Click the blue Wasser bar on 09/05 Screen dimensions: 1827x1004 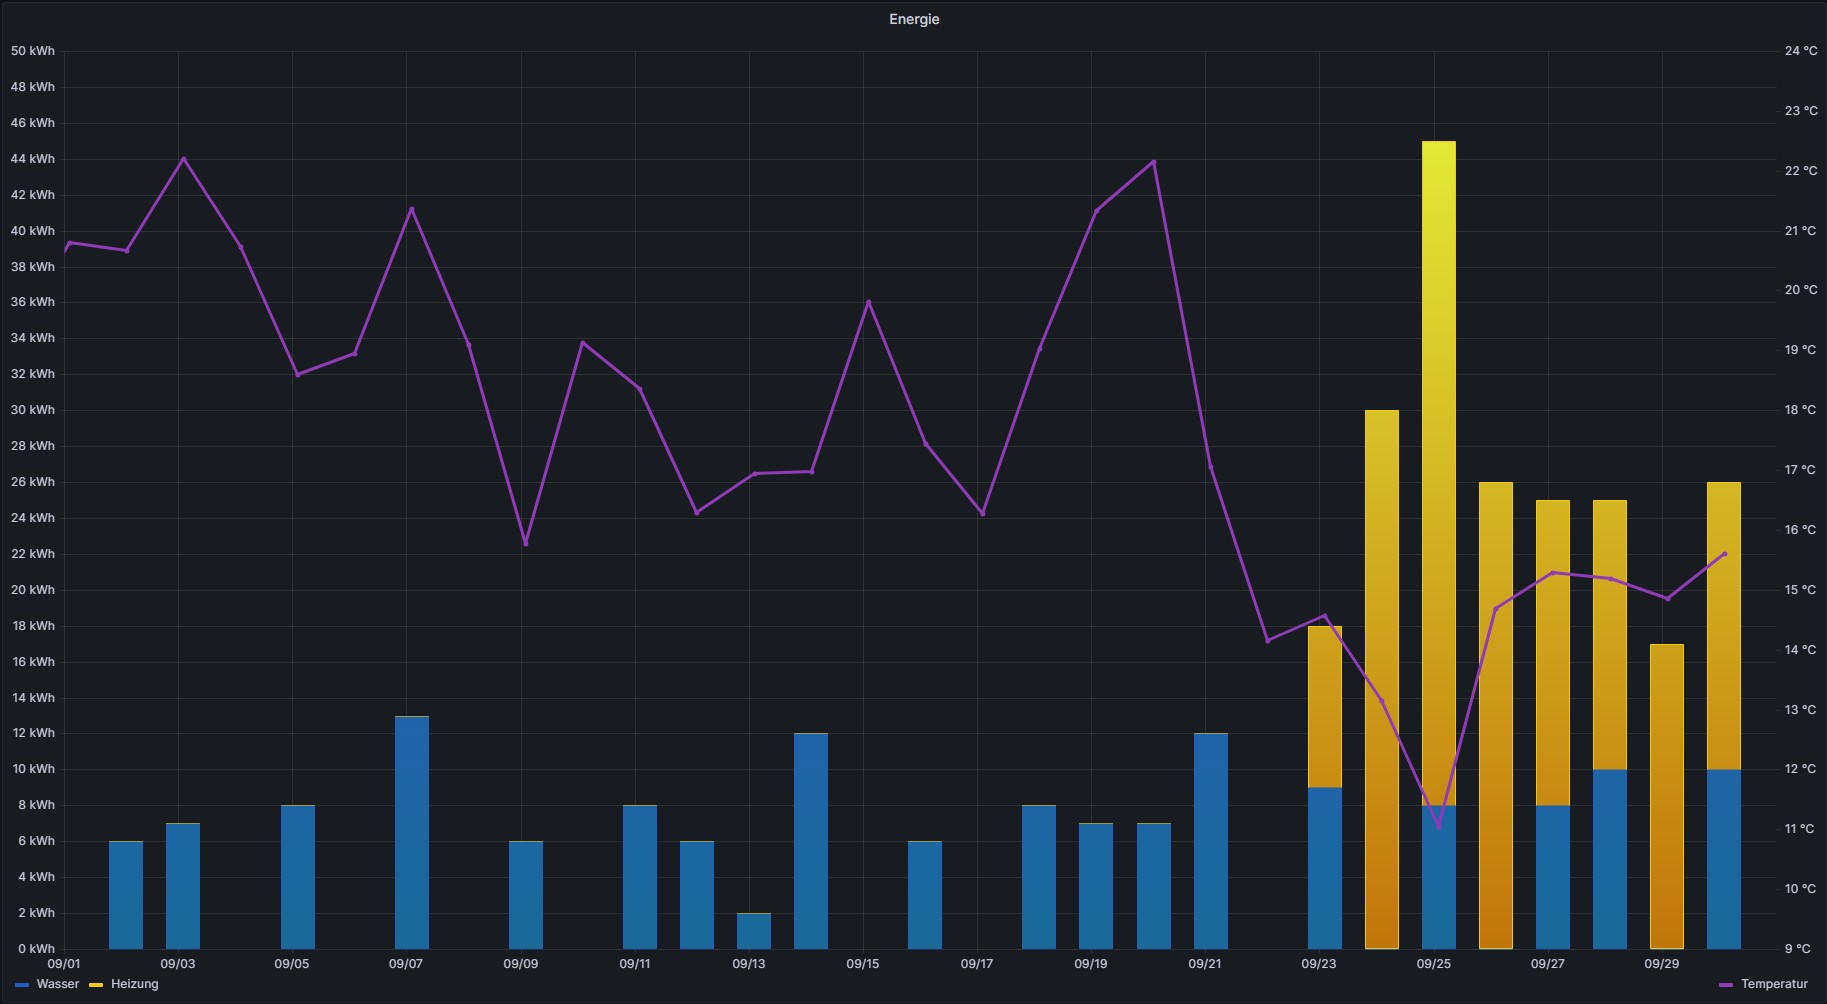click(x=297, y=877)
